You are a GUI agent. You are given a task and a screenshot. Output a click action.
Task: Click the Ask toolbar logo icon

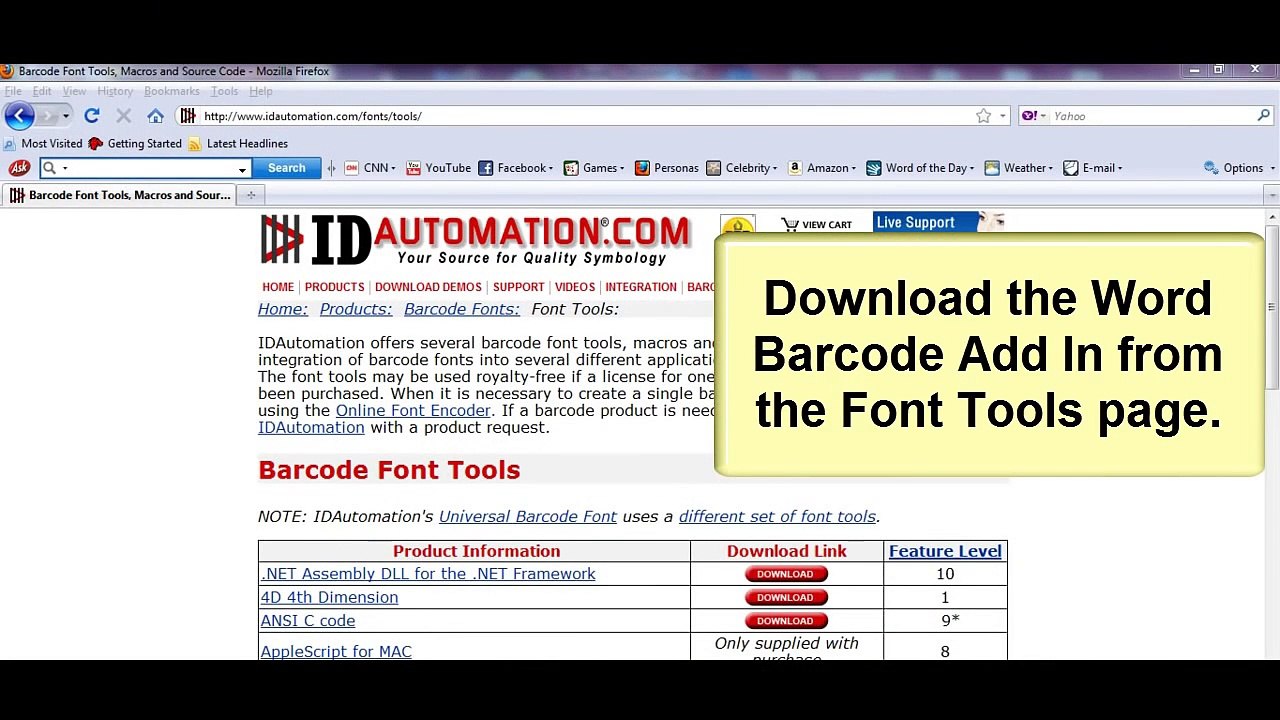19,168
